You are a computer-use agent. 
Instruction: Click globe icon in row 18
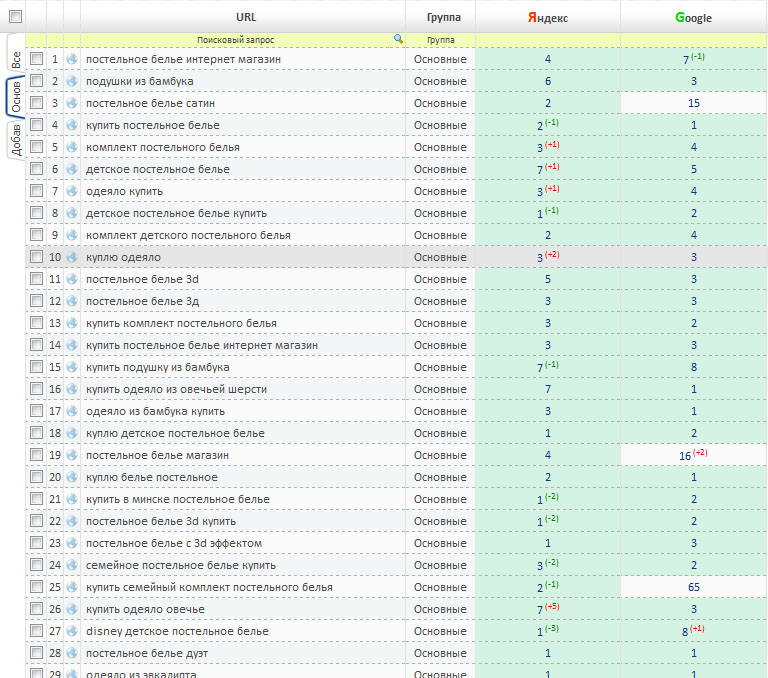72,434
